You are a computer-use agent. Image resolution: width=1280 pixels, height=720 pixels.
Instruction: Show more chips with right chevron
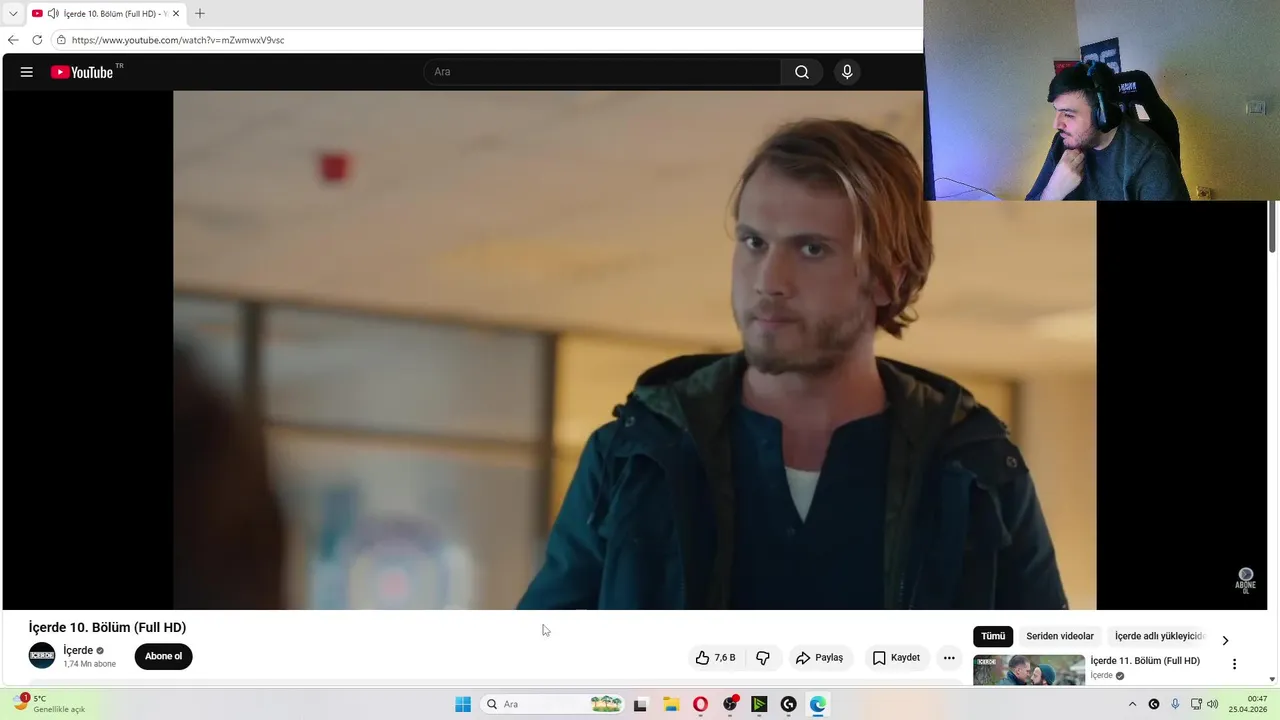coord(1225,640)
